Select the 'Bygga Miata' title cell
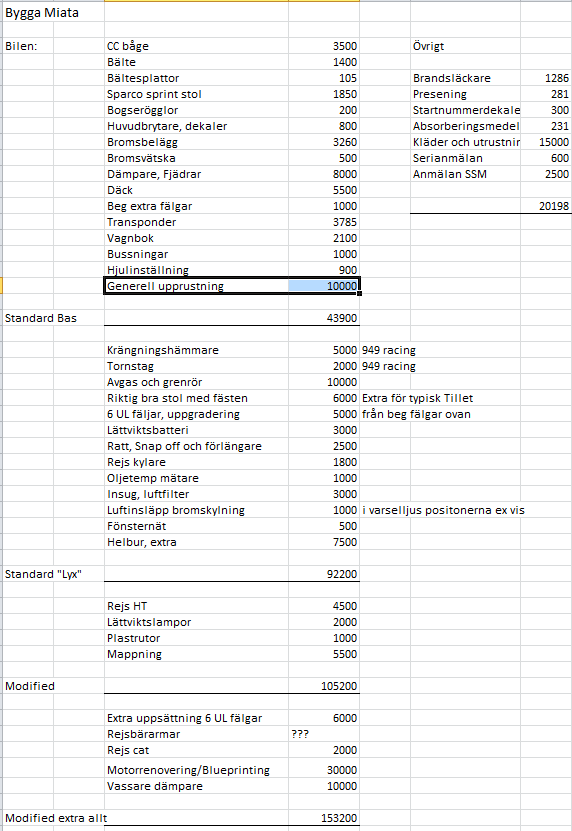The height and width of the screenshot is (831, 572). [53, 13]
